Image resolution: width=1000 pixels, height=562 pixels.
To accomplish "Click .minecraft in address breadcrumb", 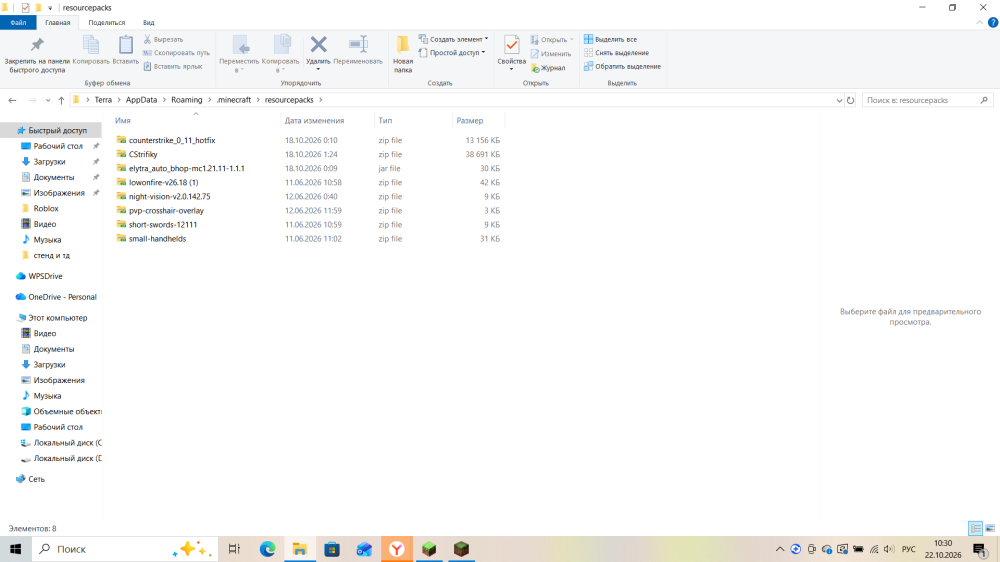I will (233, 100).
